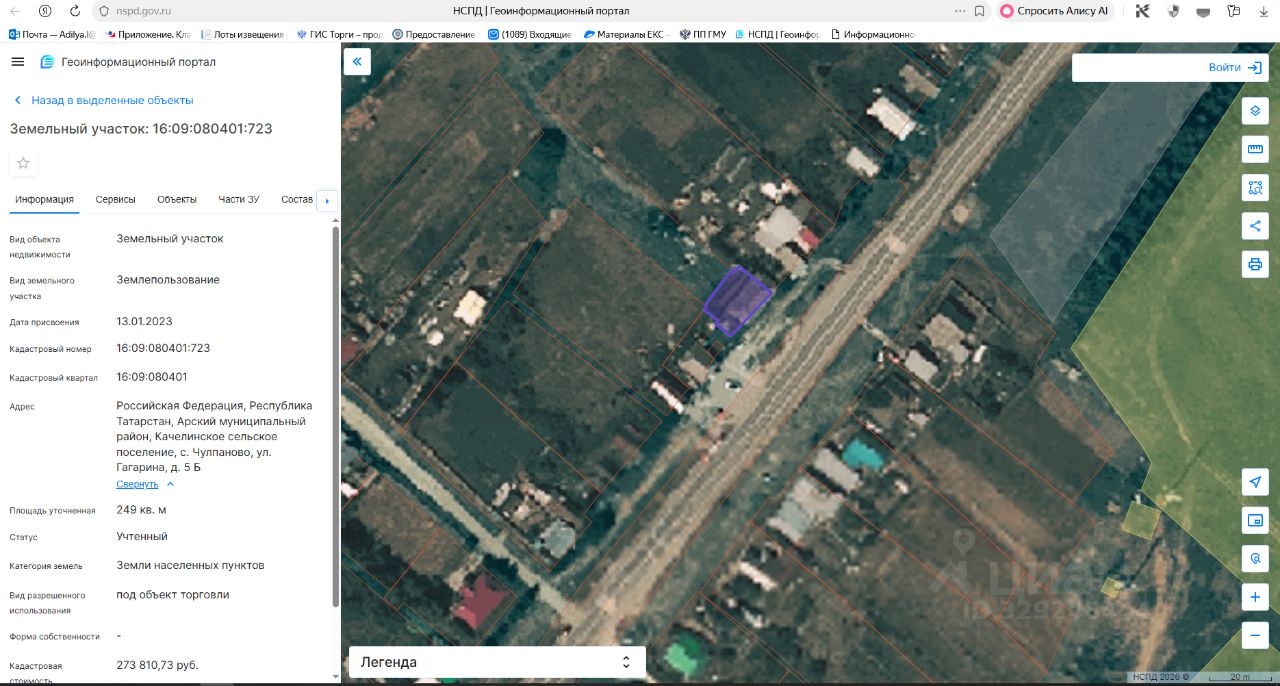Click the Земли населенных пунктов value

tap(190, 565)
